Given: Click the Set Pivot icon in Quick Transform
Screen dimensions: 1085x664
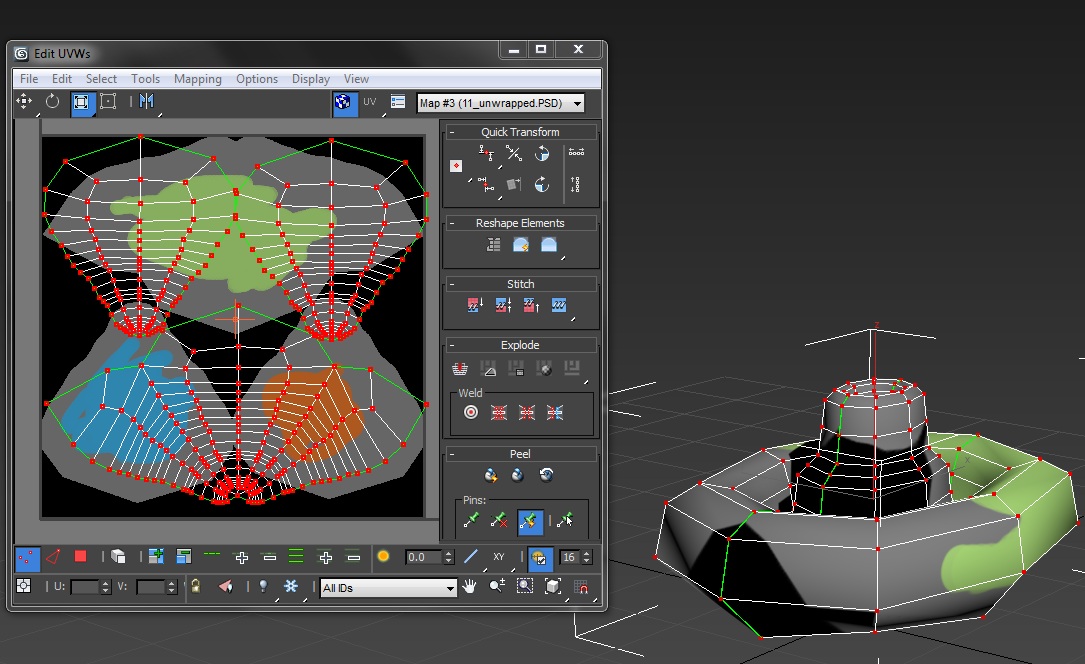Looking at the screenshot, I should coord(456,166).
